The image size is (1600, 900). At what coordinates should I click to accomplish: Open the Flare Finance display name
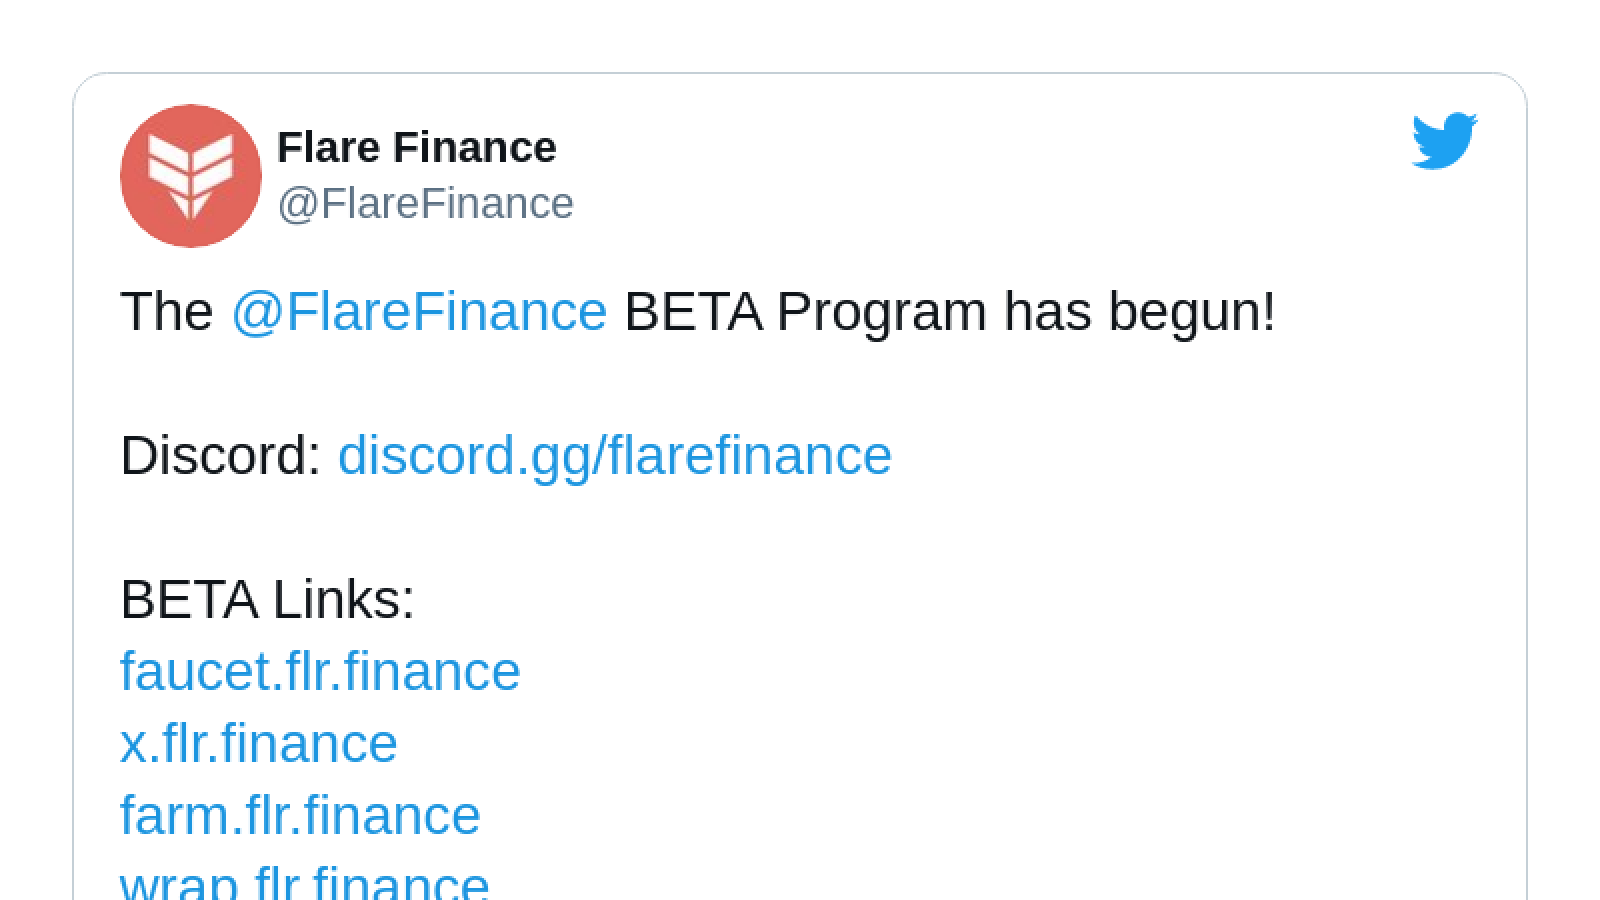416,148
